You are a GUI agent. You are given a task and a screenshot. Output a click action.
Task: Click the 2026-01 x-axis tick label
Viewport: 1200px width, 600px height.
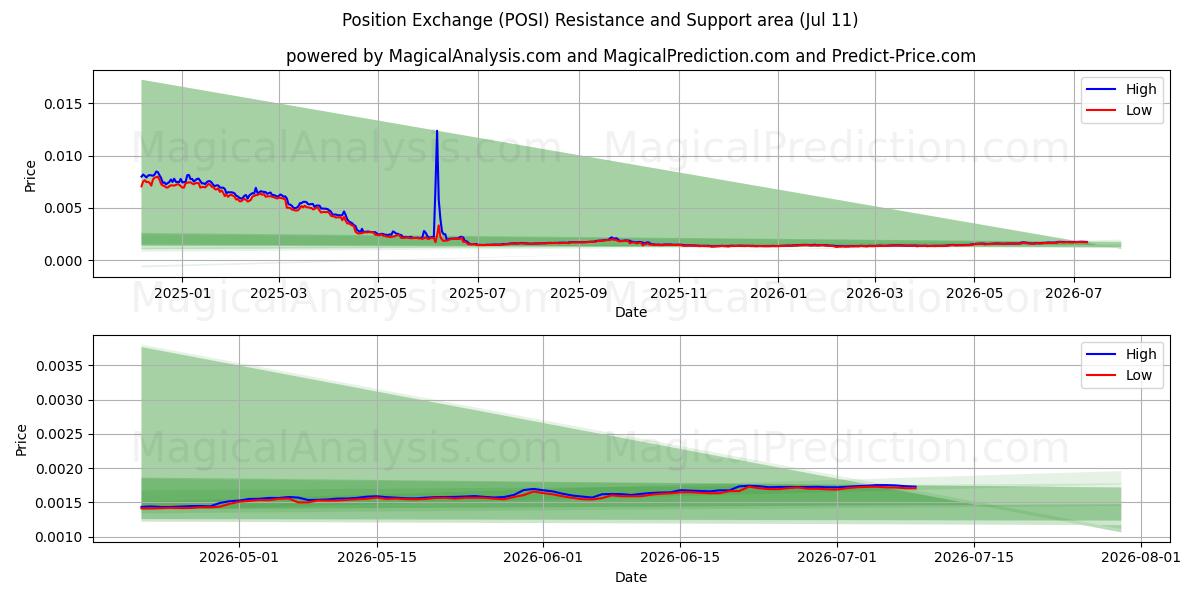pos(778,293)
